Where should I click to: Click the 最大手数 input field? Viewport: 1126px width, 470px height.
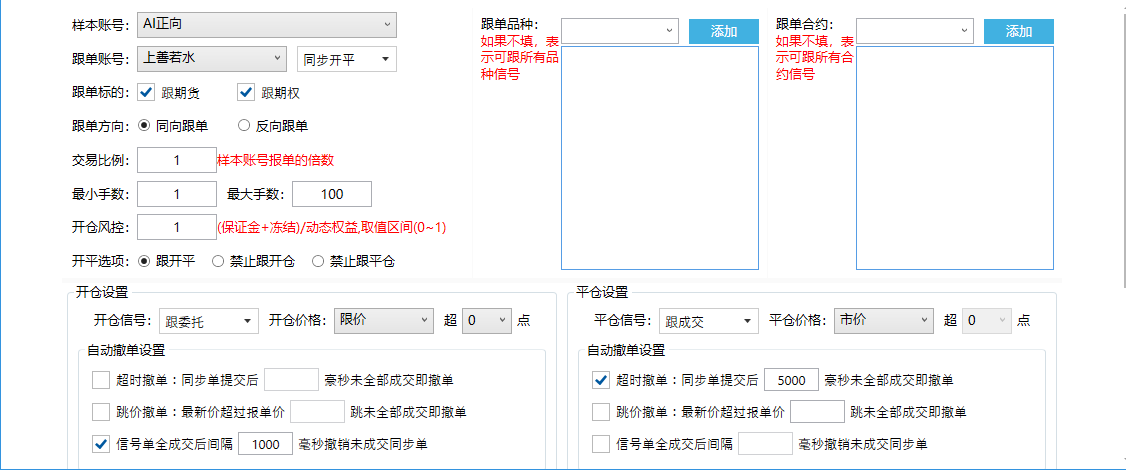click(x=332, y=194)
